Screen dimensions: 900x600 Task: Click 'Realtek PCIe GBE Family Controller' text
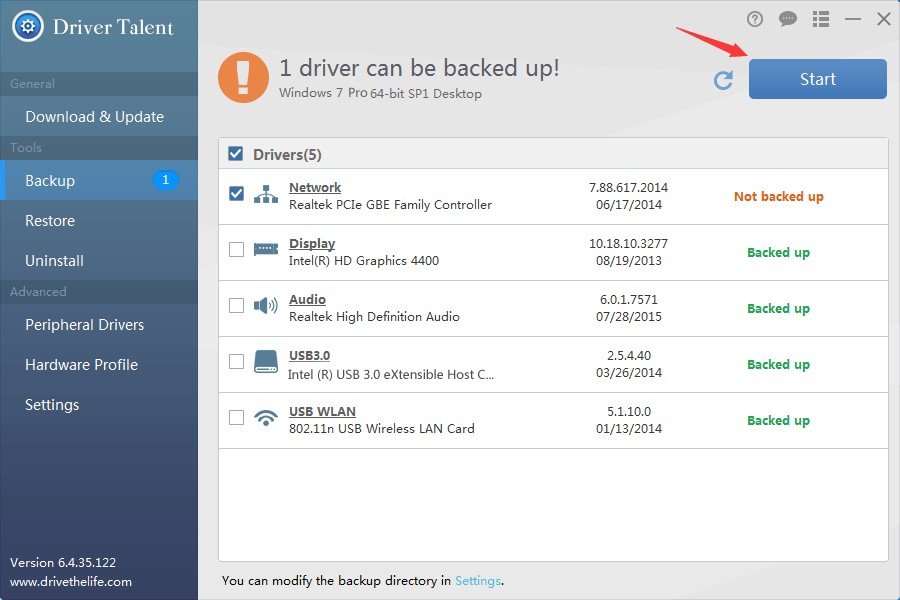point(390,204)
